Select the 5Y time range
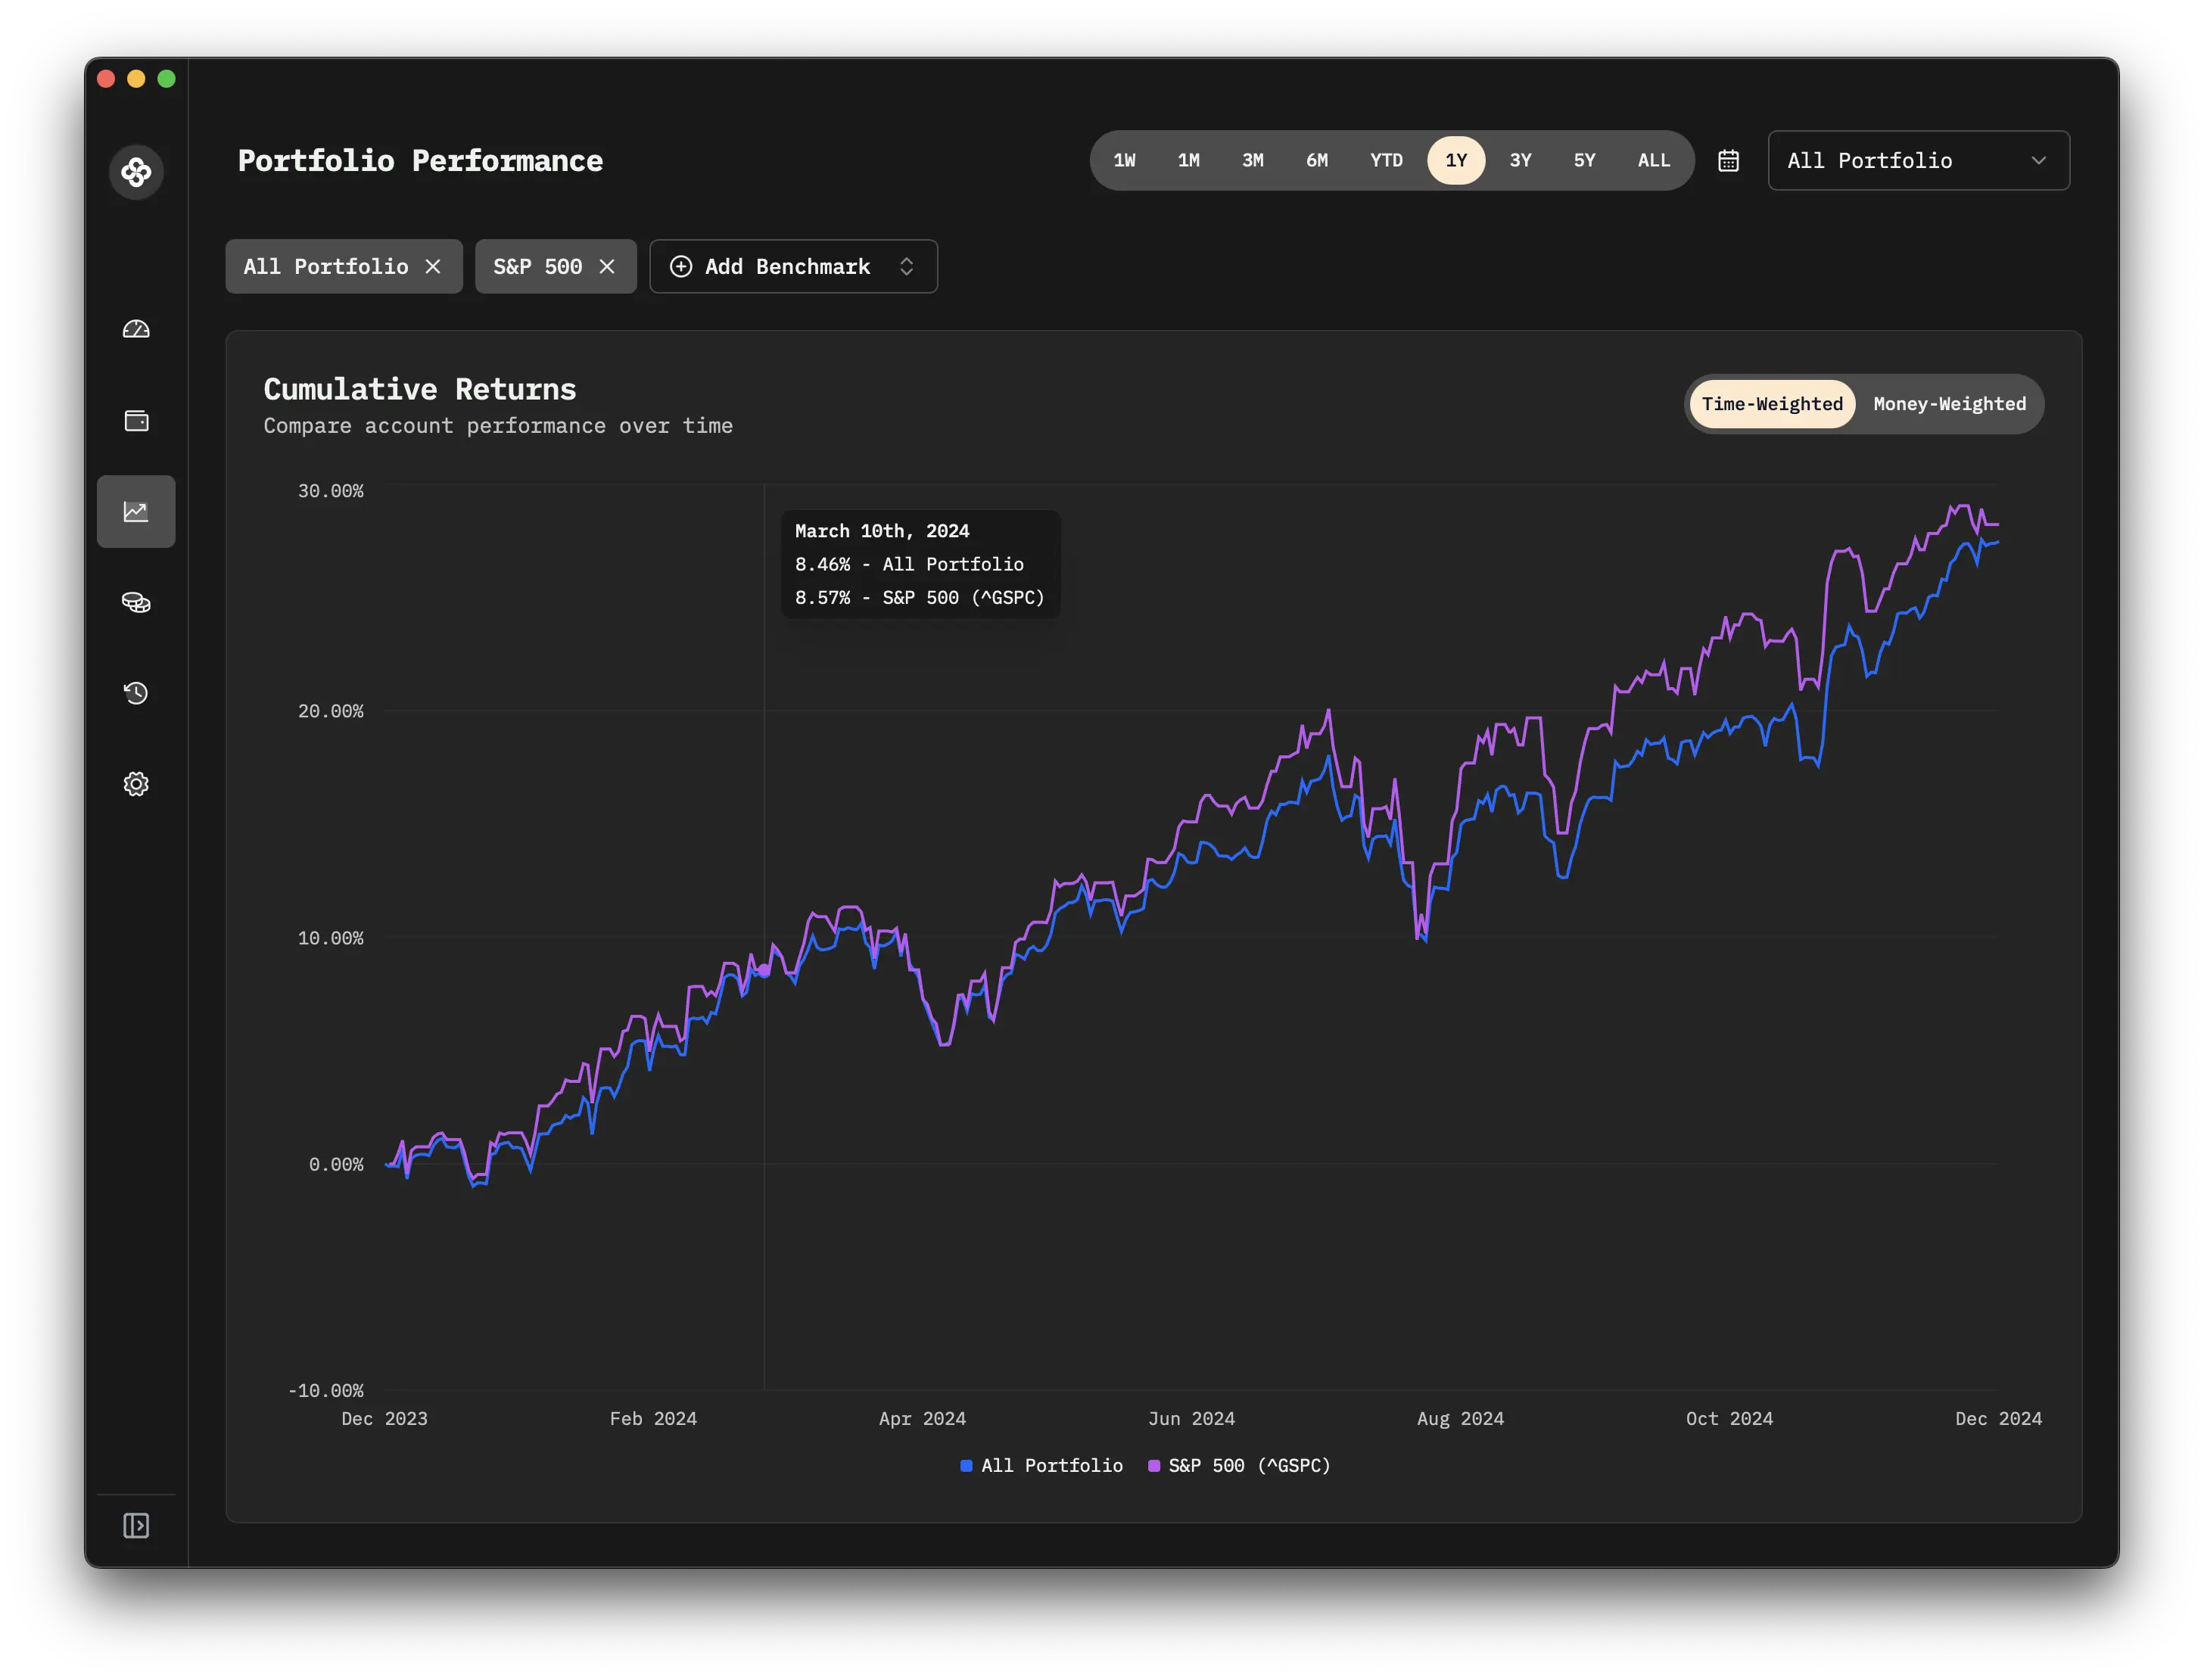2204x1680 pixels. [1584, 160]
